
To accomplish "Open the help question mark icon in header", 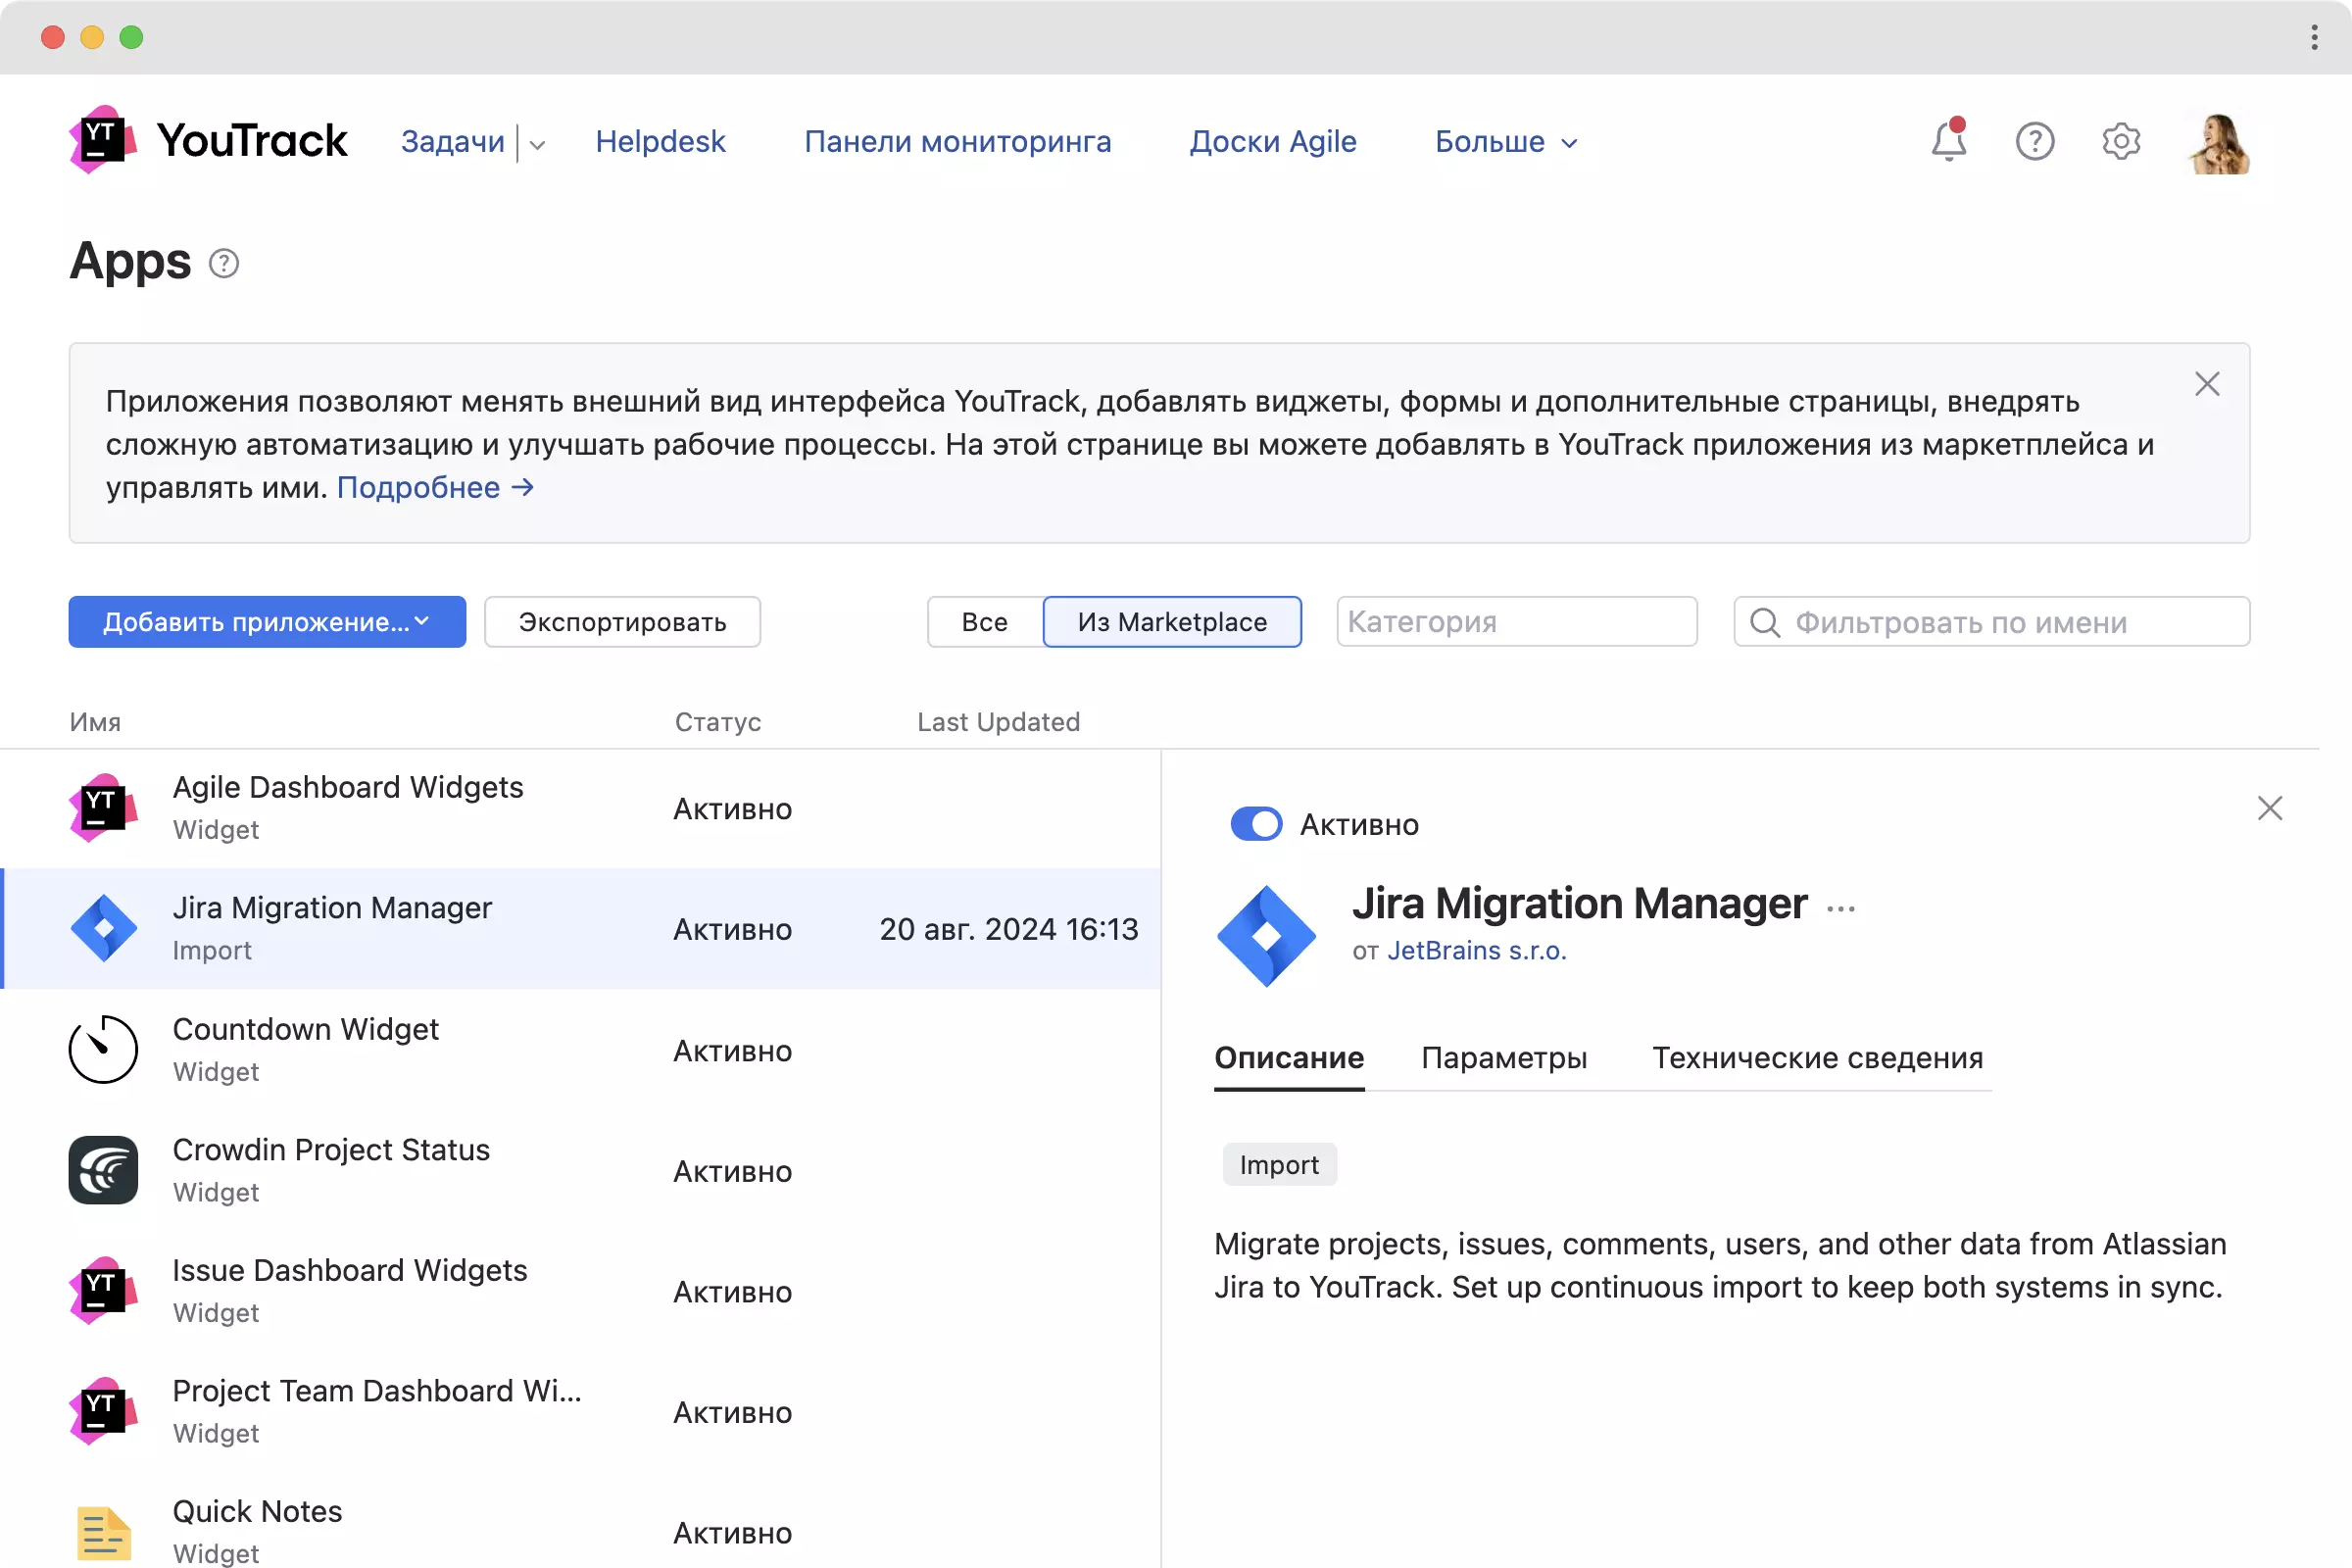I will point(2034,141).
